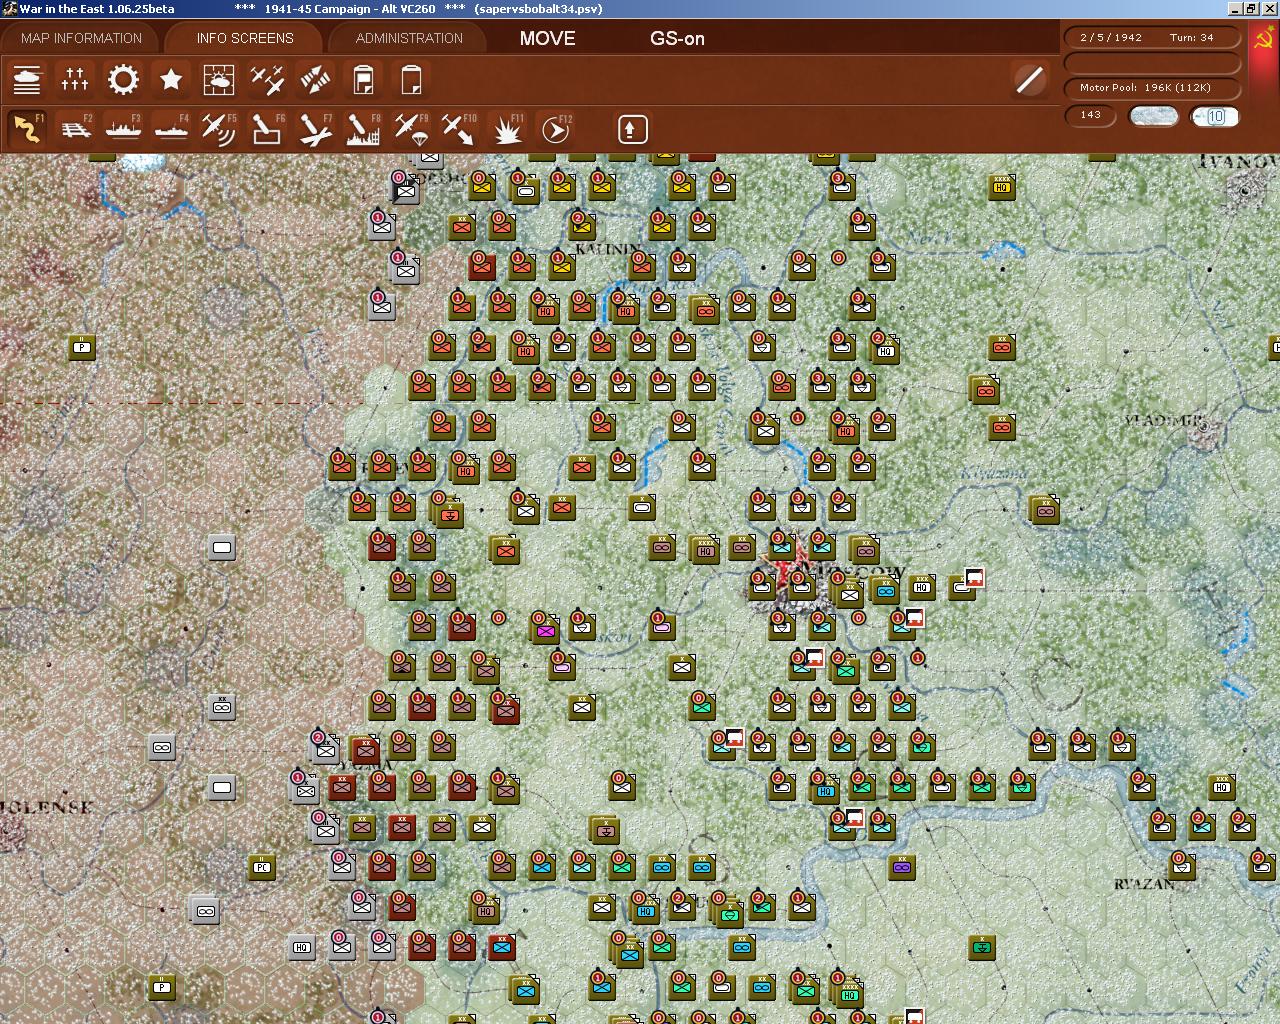
Task: Click the end turn arrow (F12)
Action: click(x=555, y=129)
